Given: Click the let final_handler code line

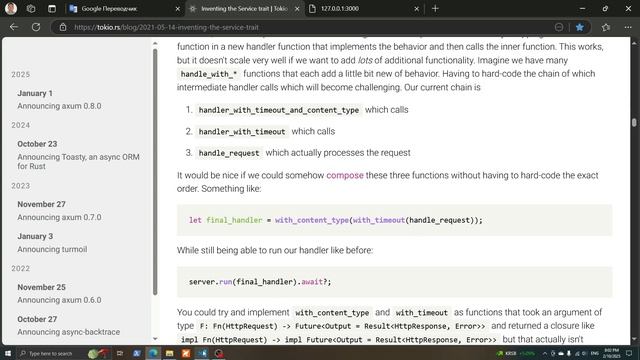Looking at the screenshot, I should click(x=336, y=220).
